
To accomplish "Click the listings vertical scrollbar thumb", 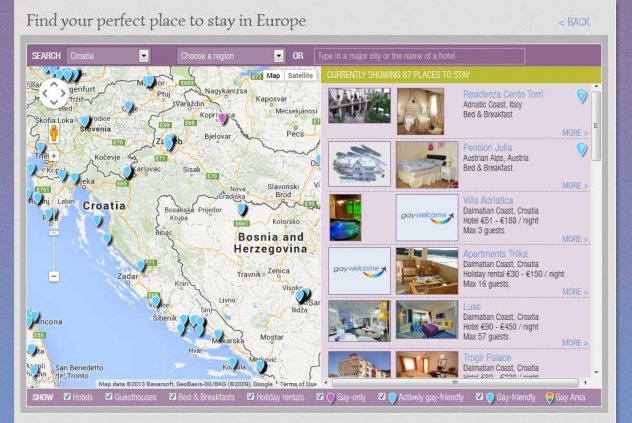I will pyautogui.click(x=596, y=126).
